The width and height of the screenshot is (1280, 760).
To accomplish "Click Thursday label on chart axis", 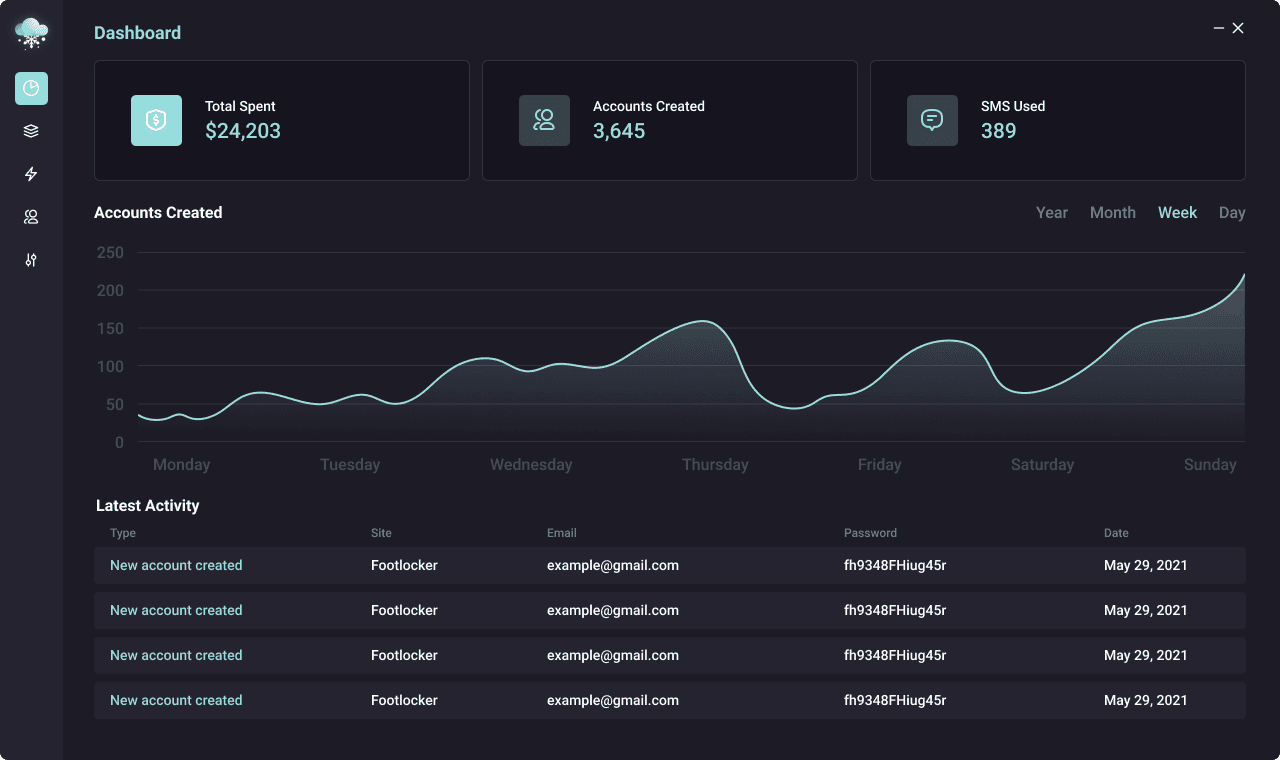I will pyautogui.click(x=715, y=465).
